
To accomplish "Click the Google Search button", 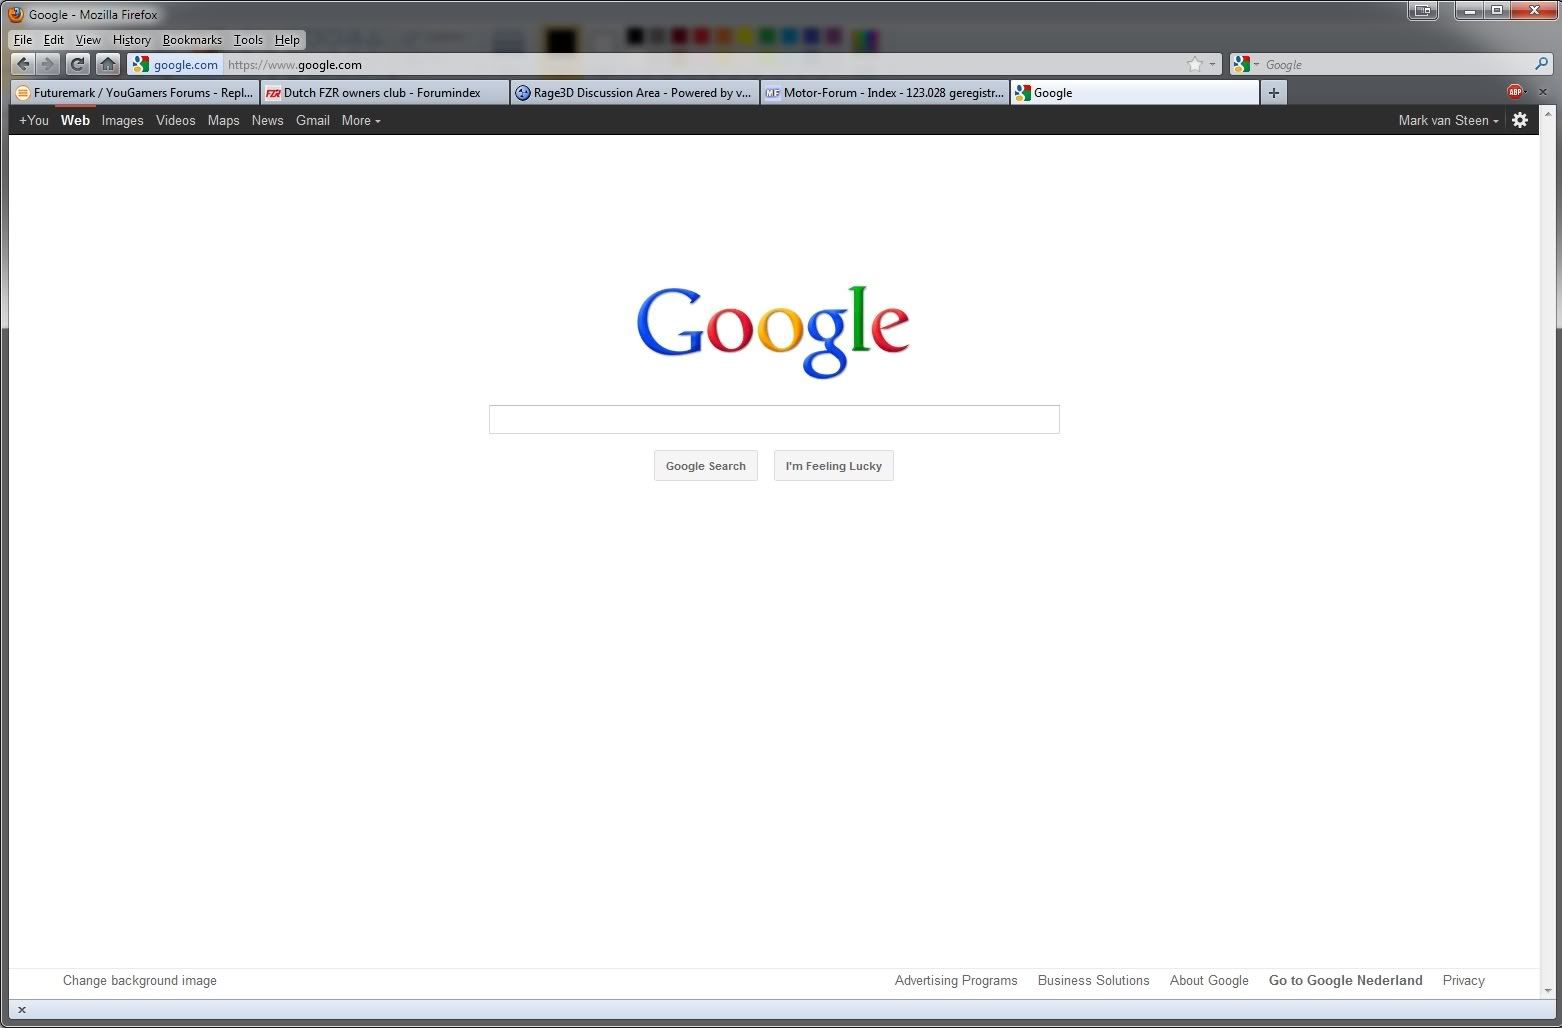I will [706, 466].
